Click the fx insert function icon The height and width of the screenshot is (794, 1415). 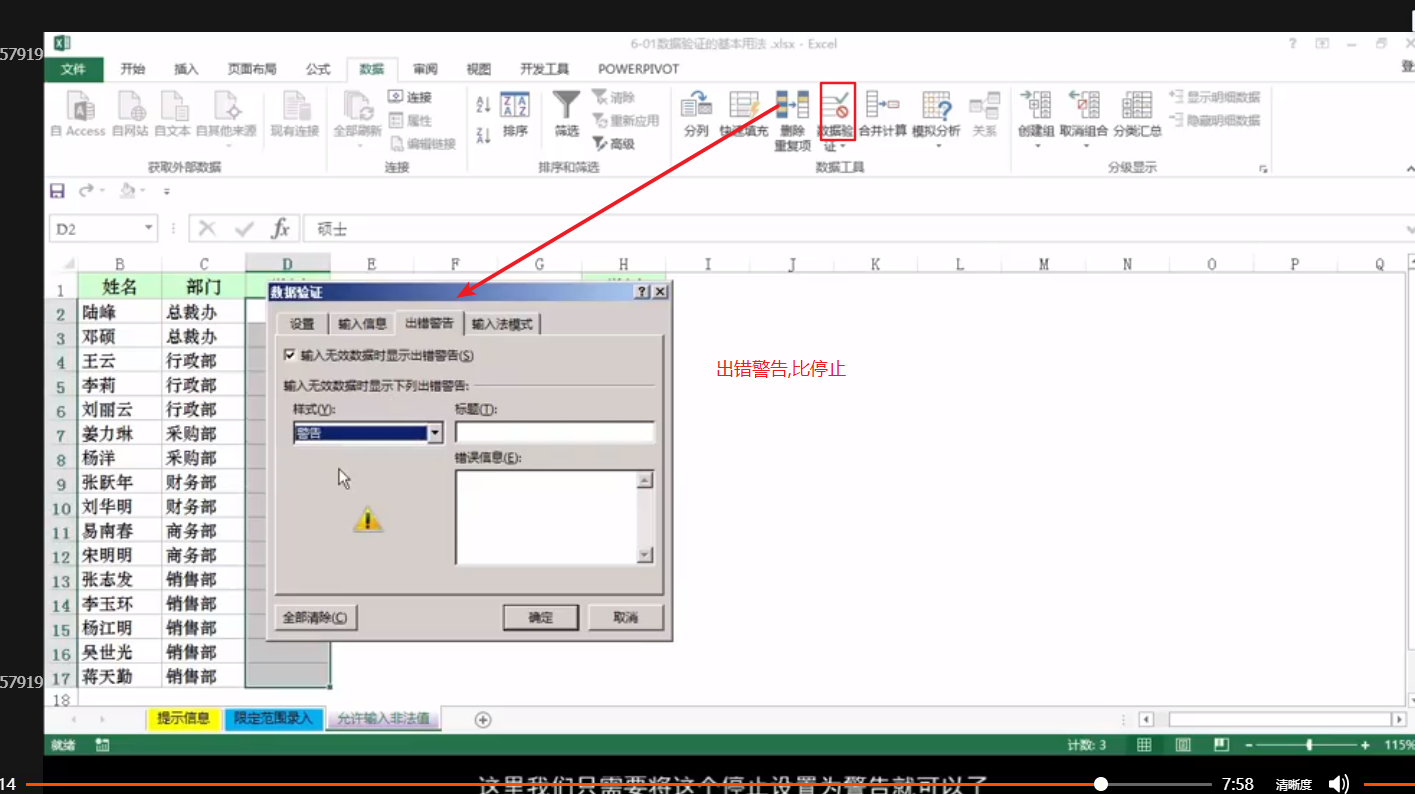(281, 229)
